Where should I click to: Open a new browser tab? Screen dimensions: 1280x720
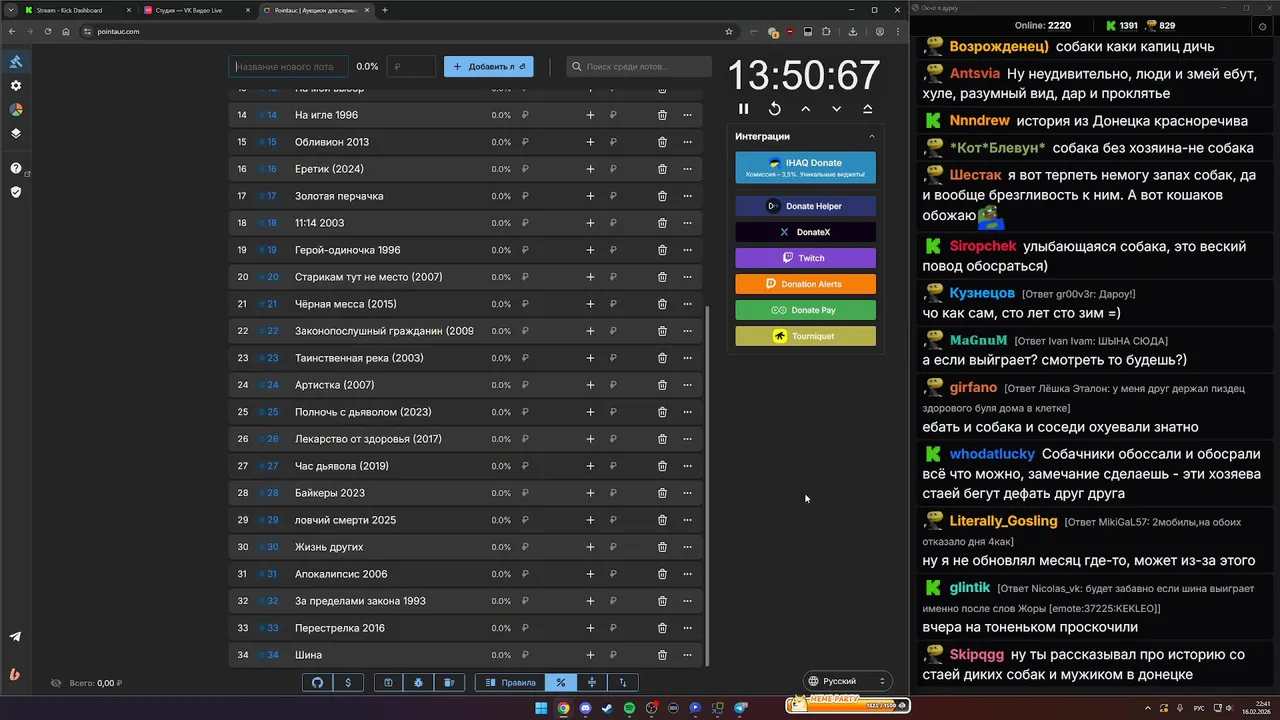(x=385, y=10)
